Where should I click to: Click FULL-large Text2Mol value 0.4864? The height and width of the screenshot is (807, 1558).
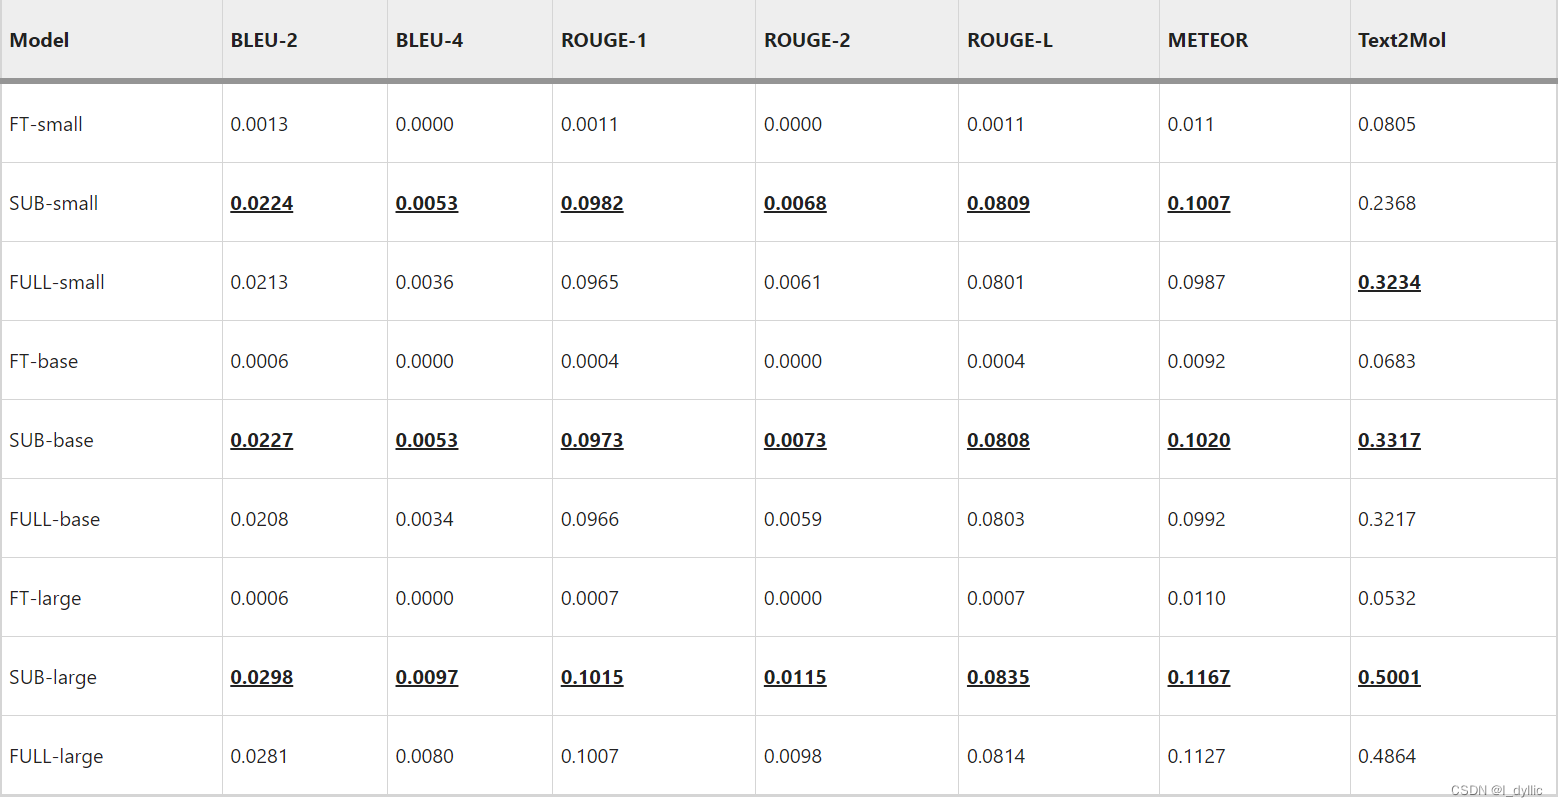coord(1387,756)
